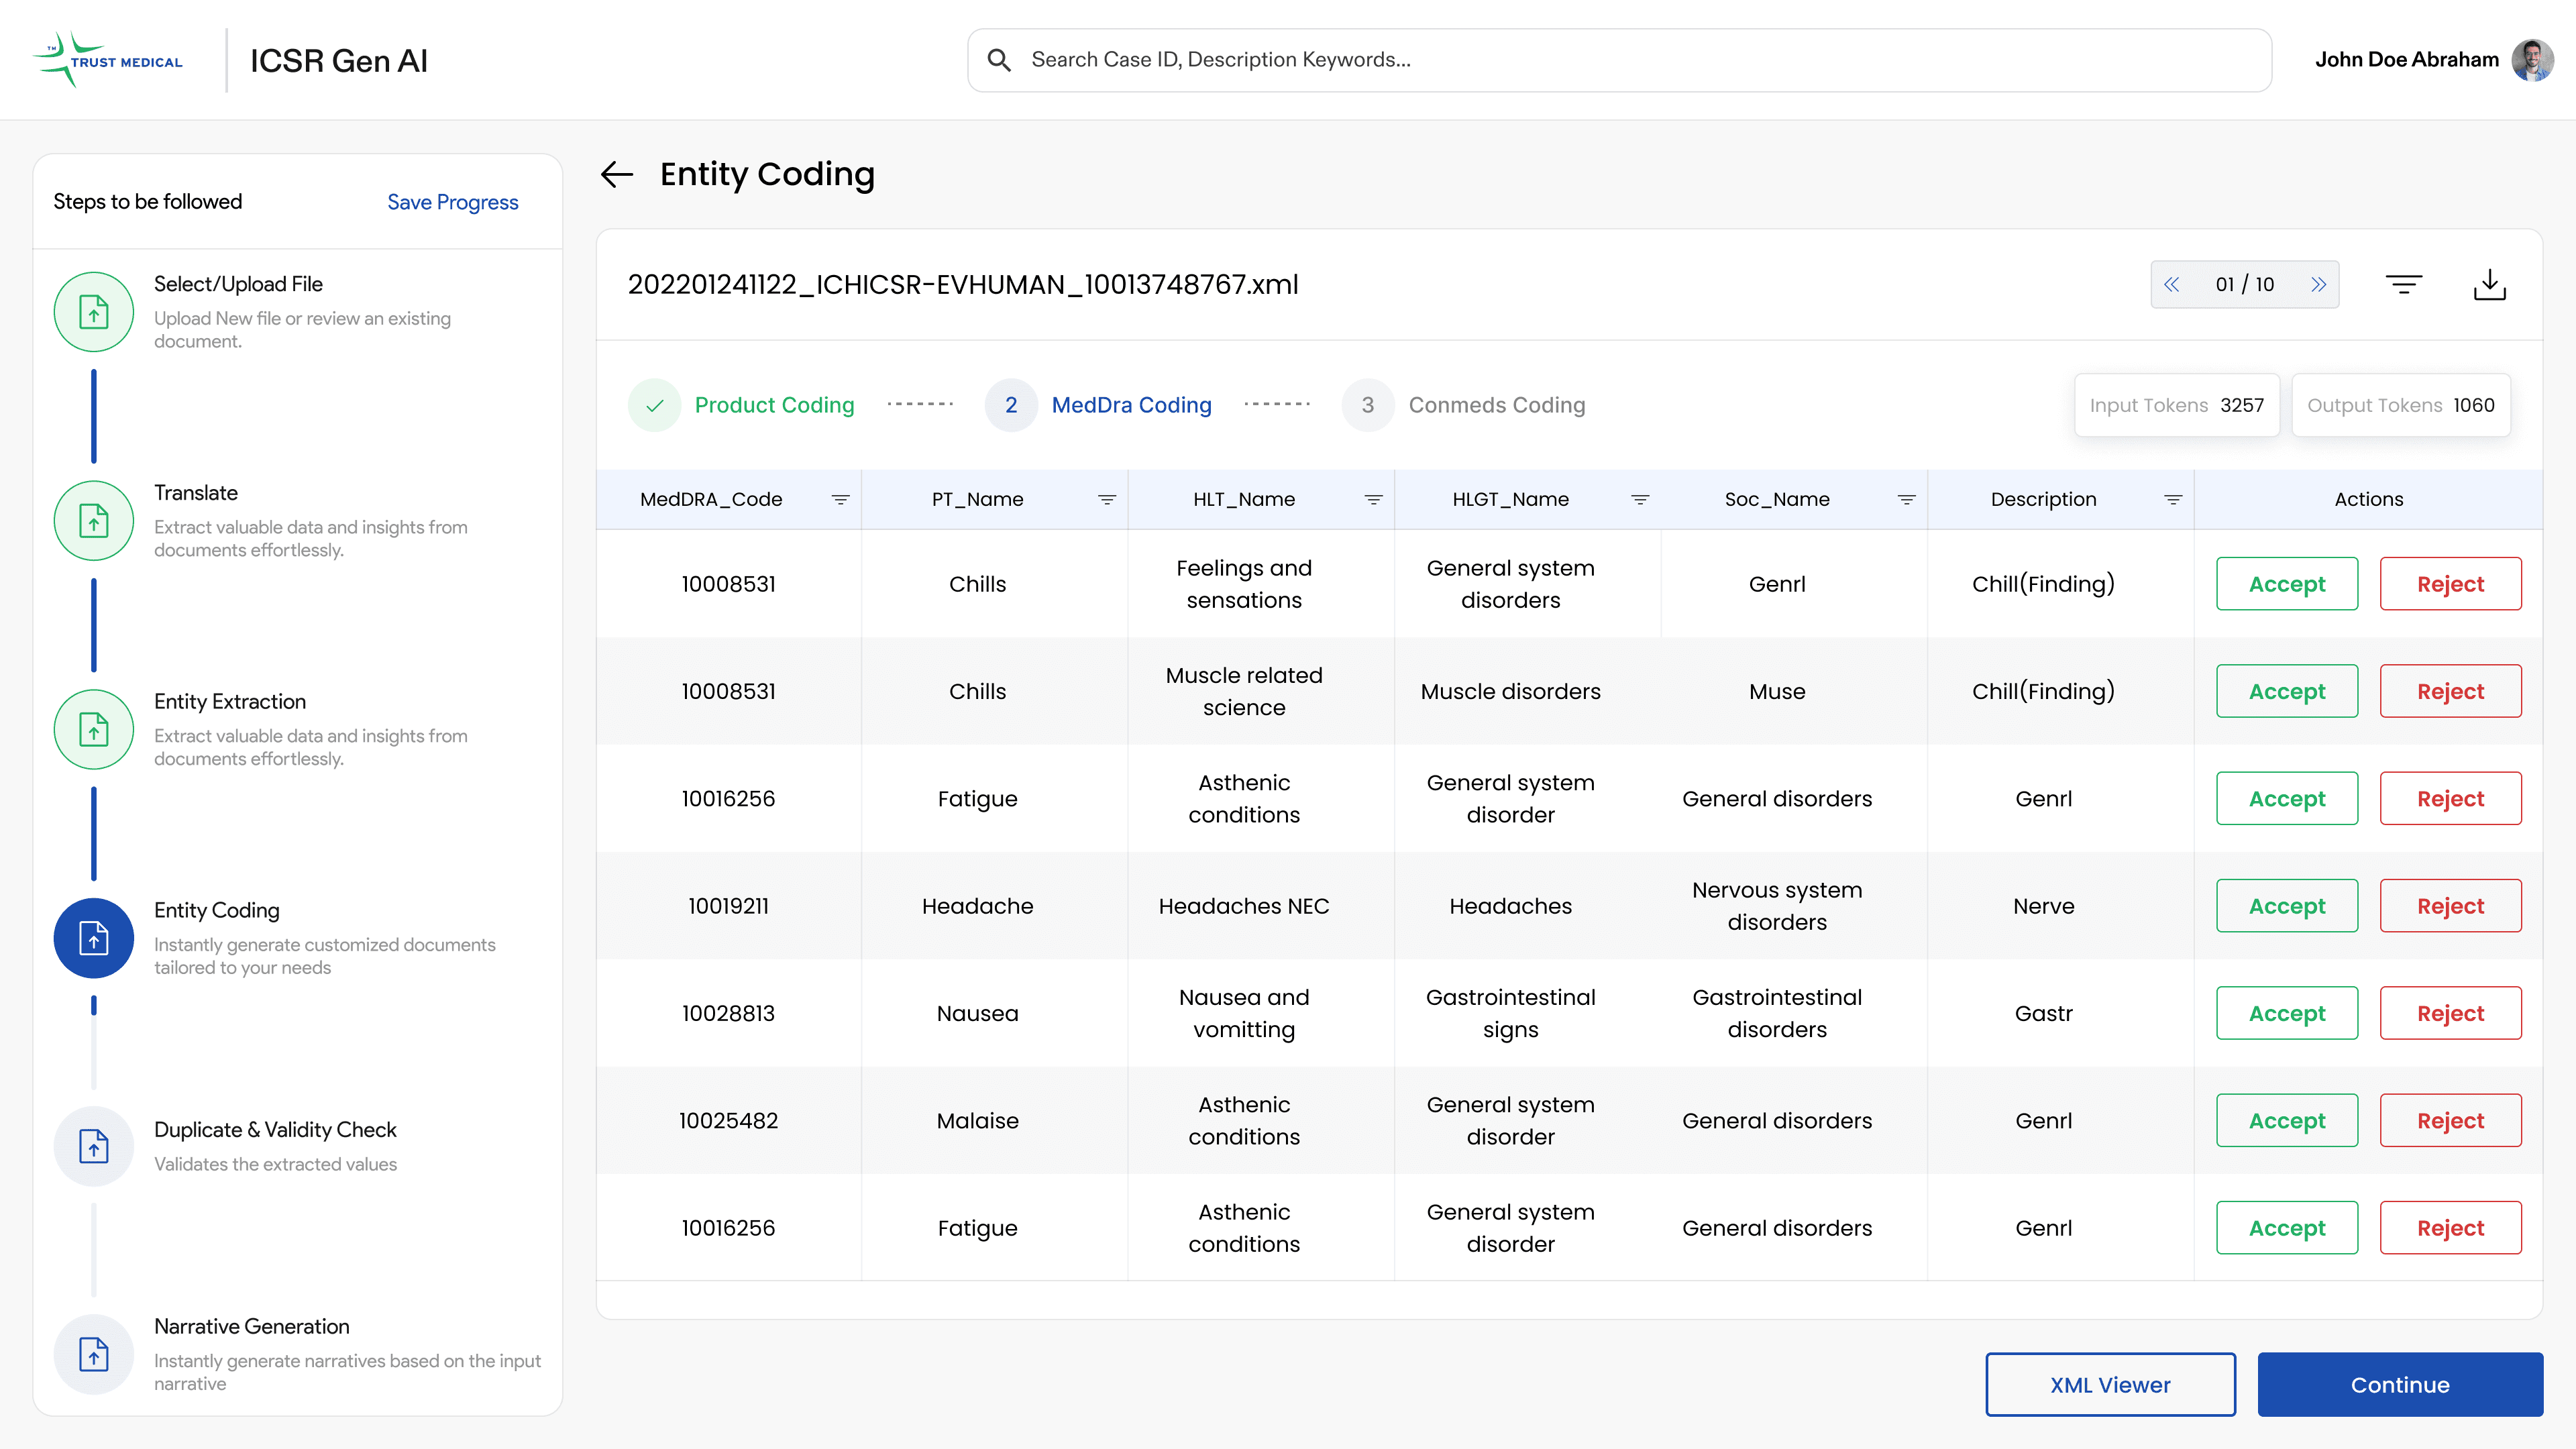This screenshot has width=2576, height=1449.
Task: Select the Translate step label
Action: pyautogui.click(x=196, y=493)
